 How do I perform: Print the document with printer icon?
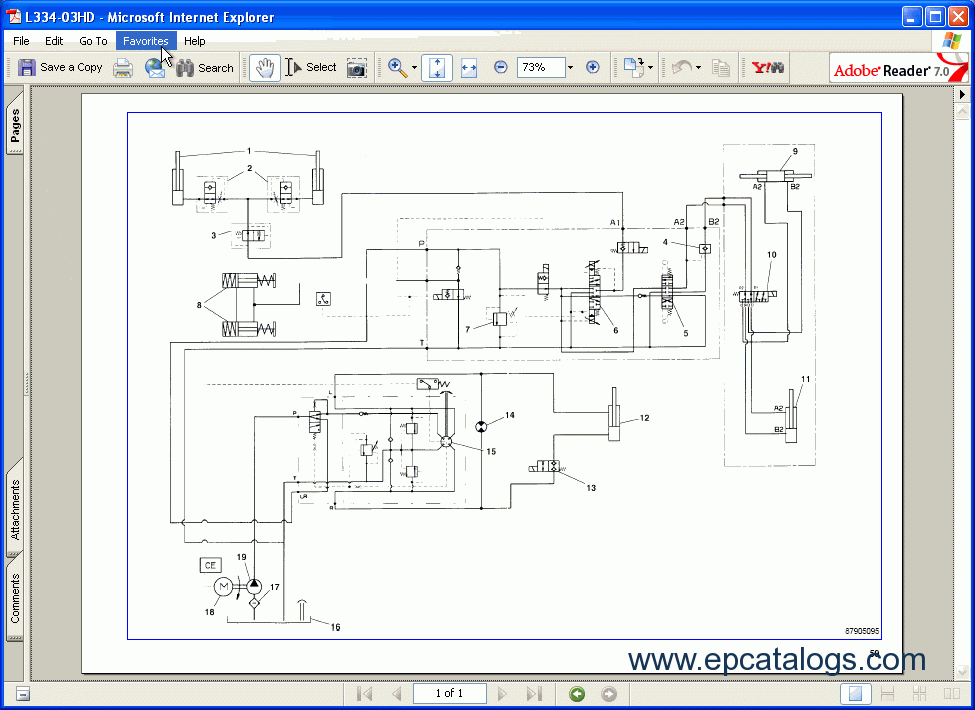coord(123,67)
